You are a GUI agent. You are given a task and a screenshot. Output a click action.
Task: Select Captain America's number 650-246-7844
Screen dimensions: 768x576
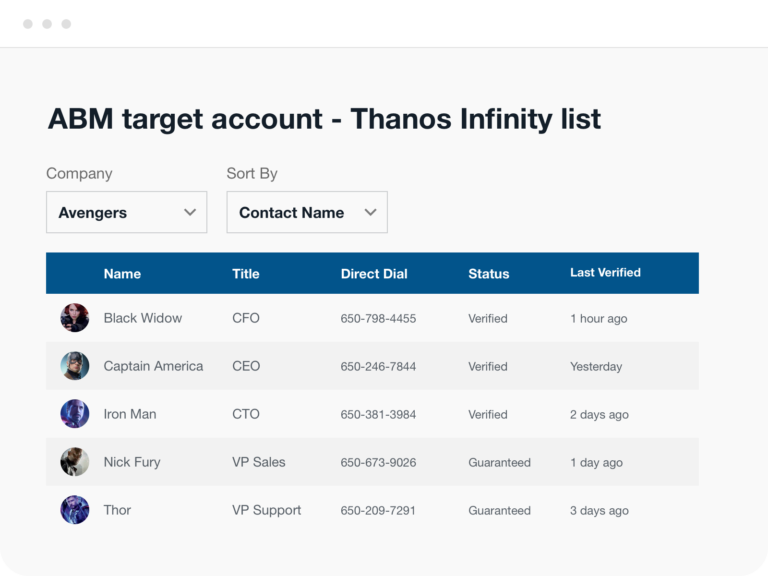coord(378,366)
